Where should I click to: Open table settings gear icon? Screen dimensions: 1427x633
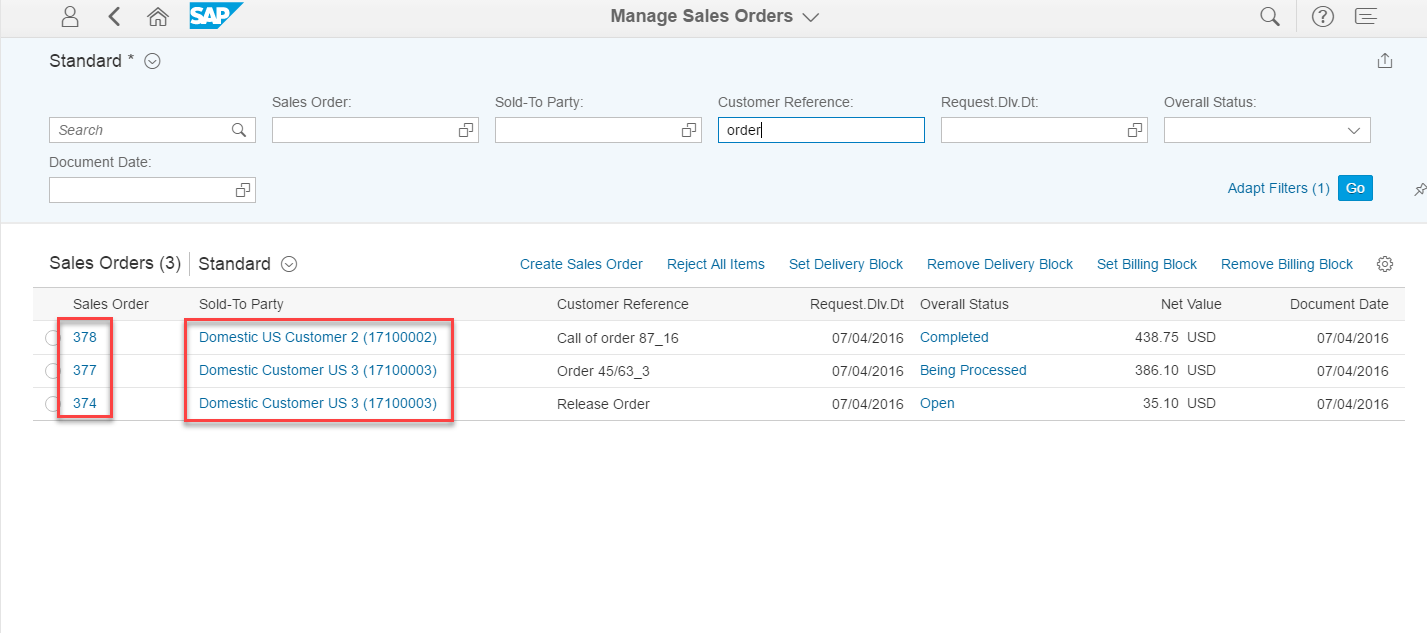pos(1385,264)
